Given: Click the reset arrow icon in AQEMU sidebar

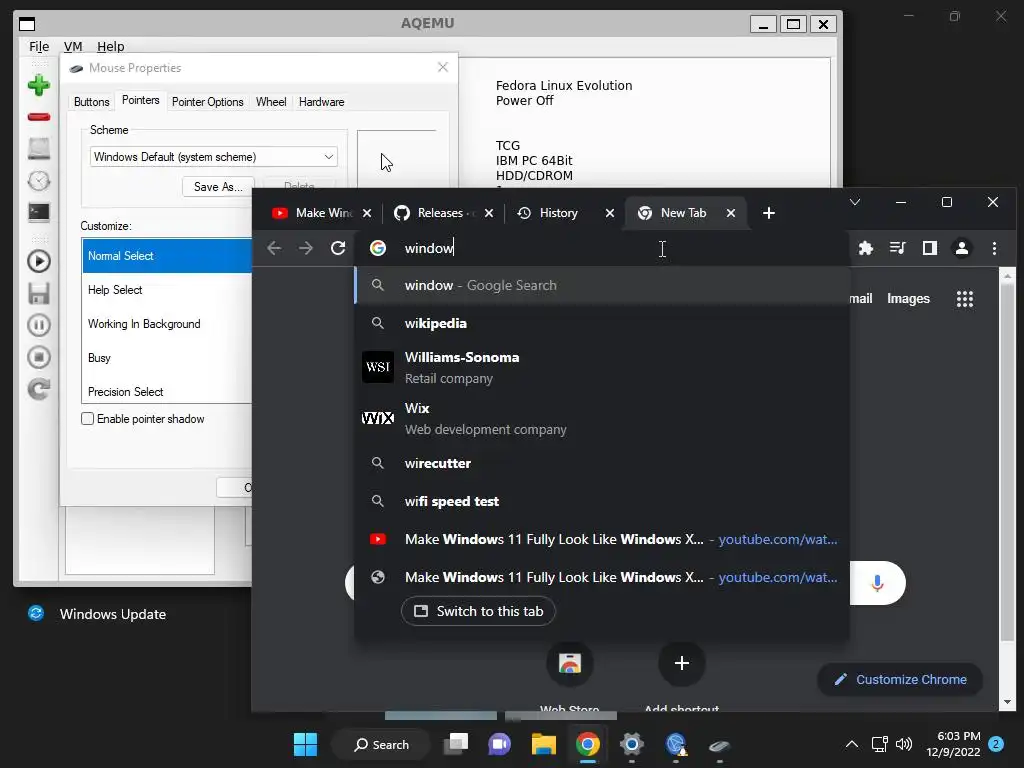Looking at the screenshot, I should 39,389.
